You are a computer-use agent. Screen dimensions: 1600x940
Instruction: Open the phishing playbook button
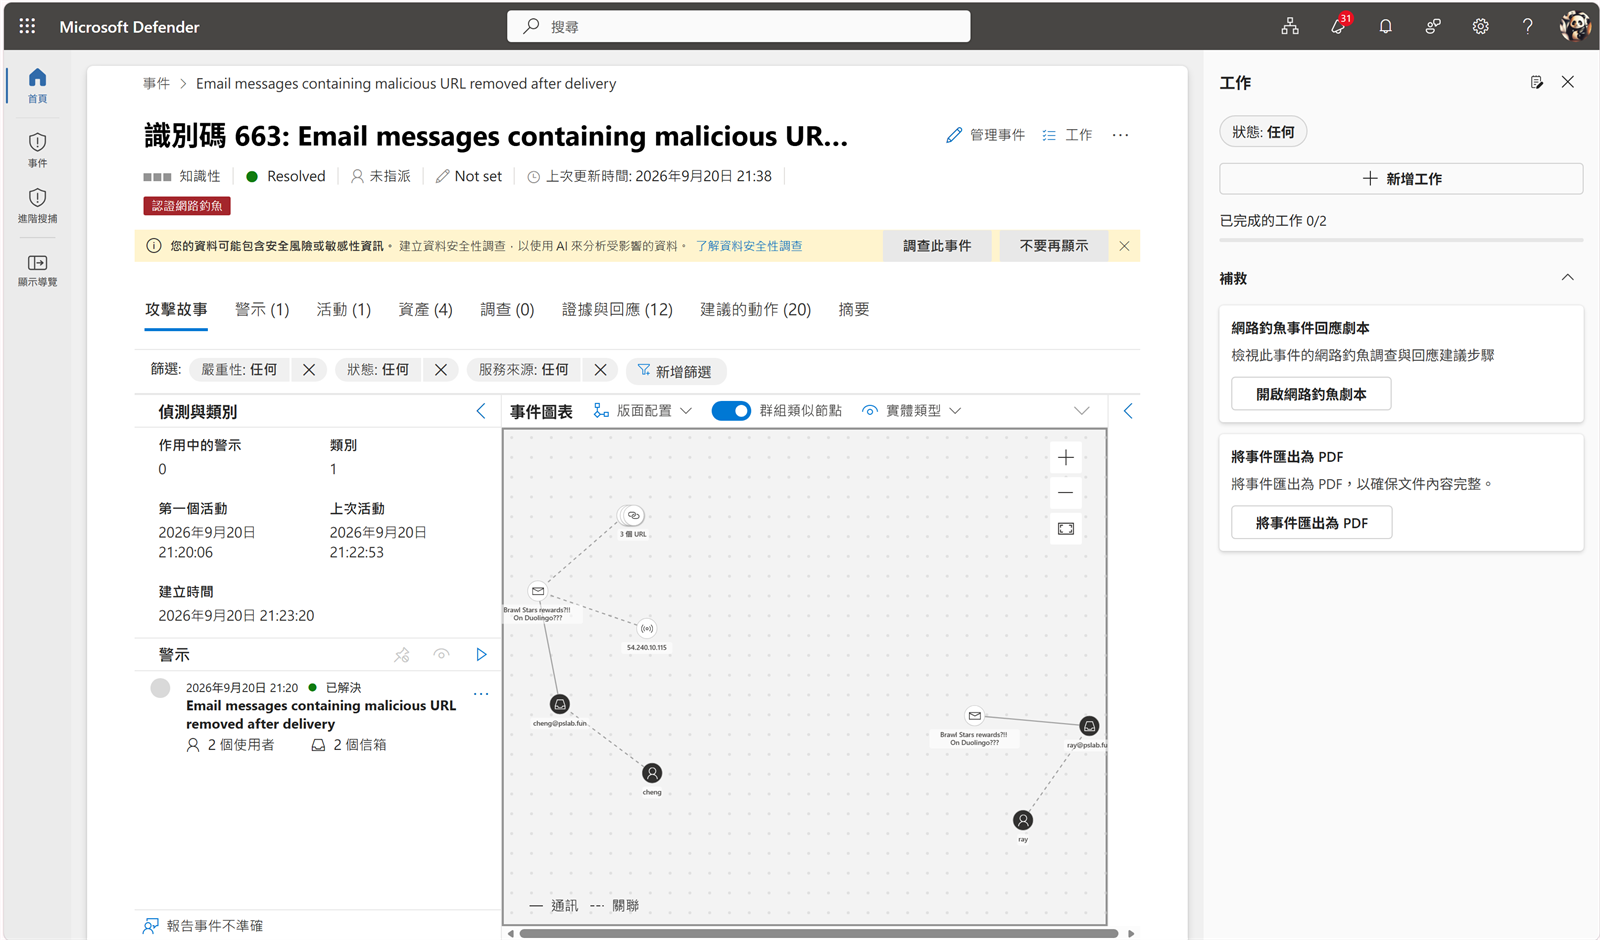click(x=1311, y=394)
